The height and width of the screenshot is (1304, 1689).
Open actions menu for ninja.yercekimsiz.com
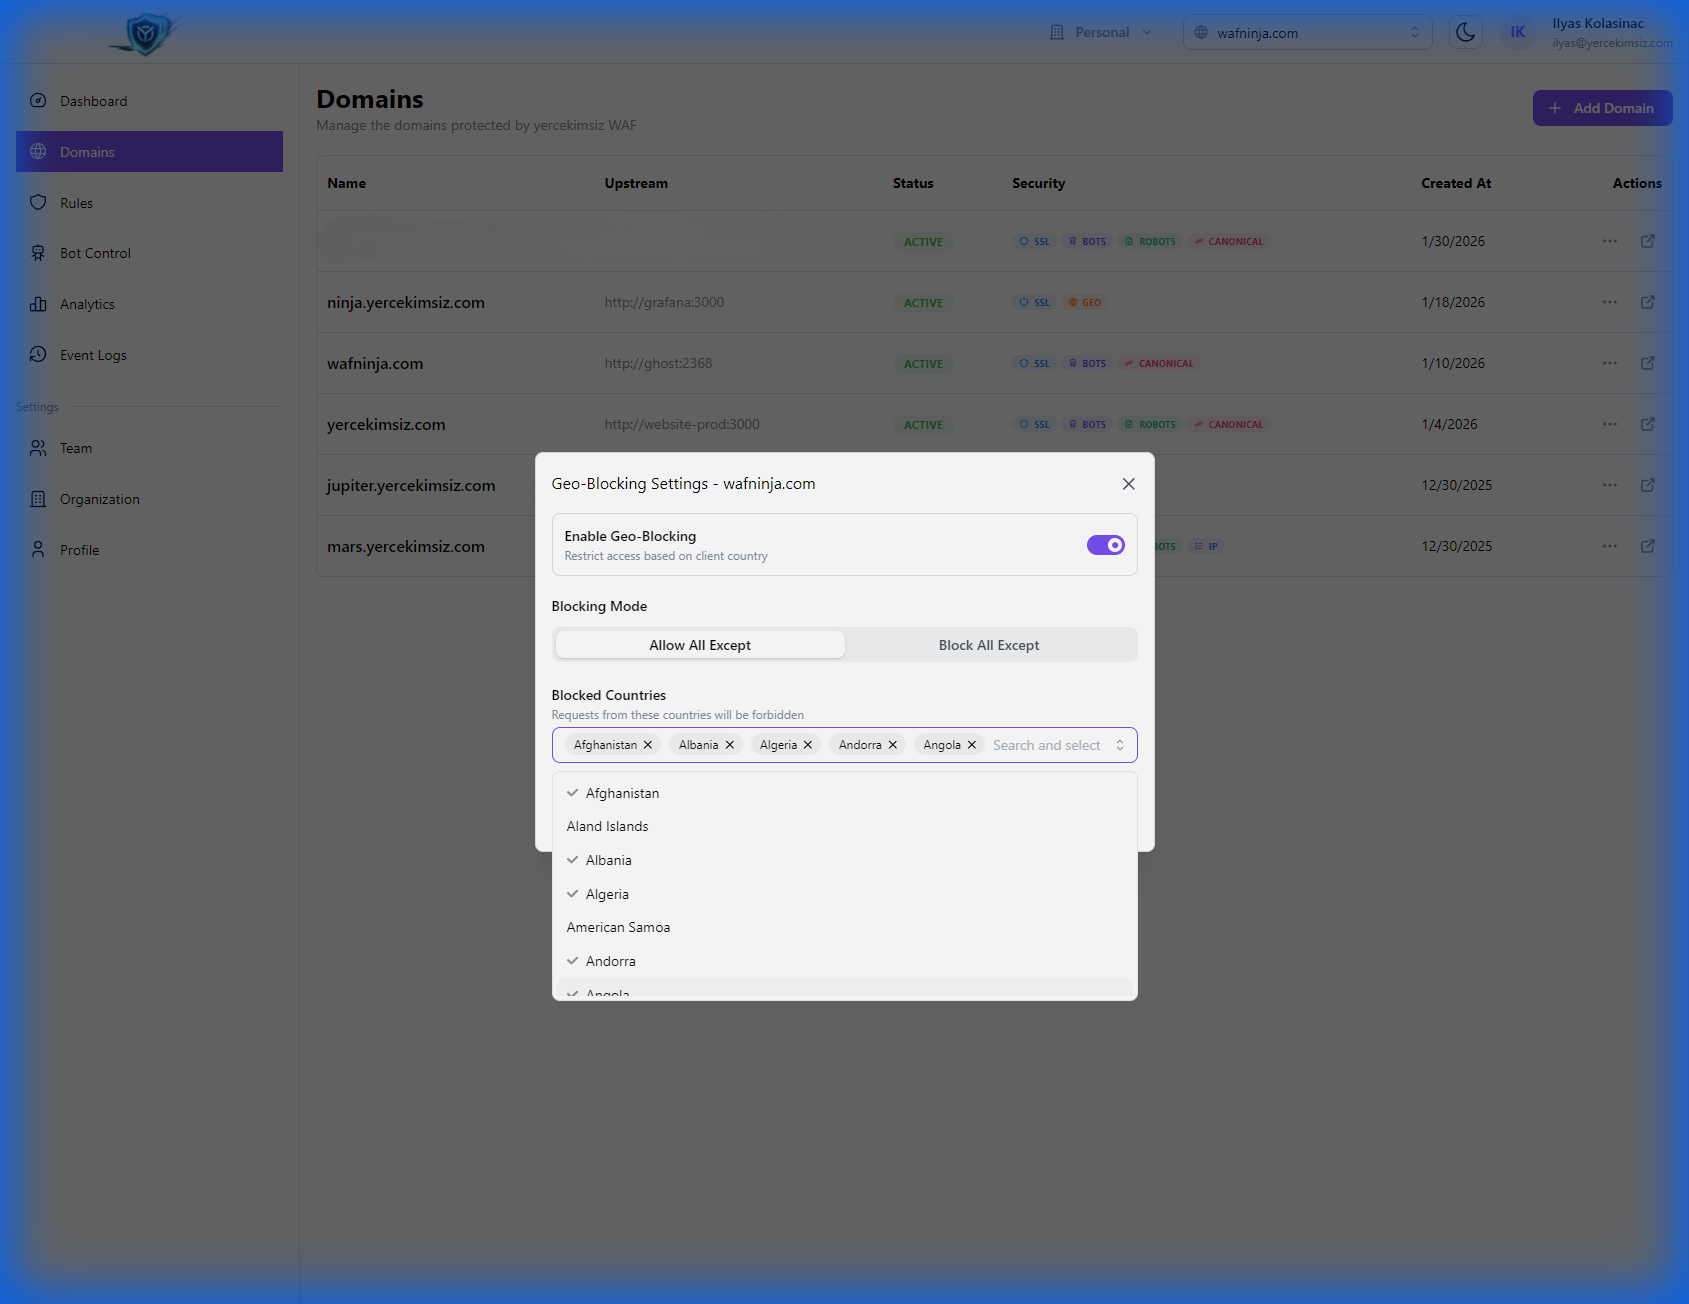click(1610, 302)
